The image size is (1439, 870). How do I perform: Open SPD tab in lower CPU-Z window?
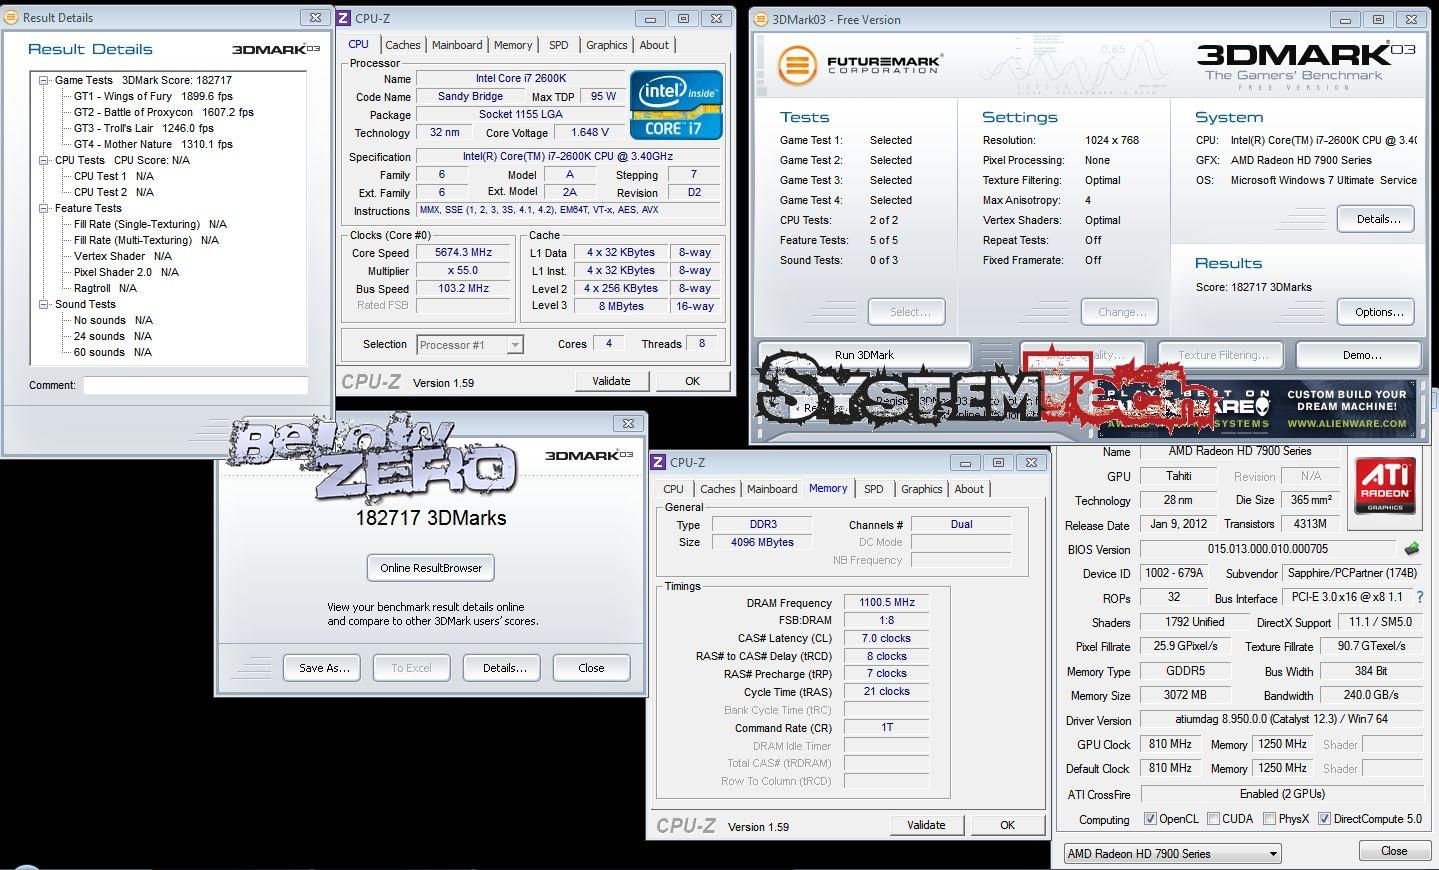874,489
